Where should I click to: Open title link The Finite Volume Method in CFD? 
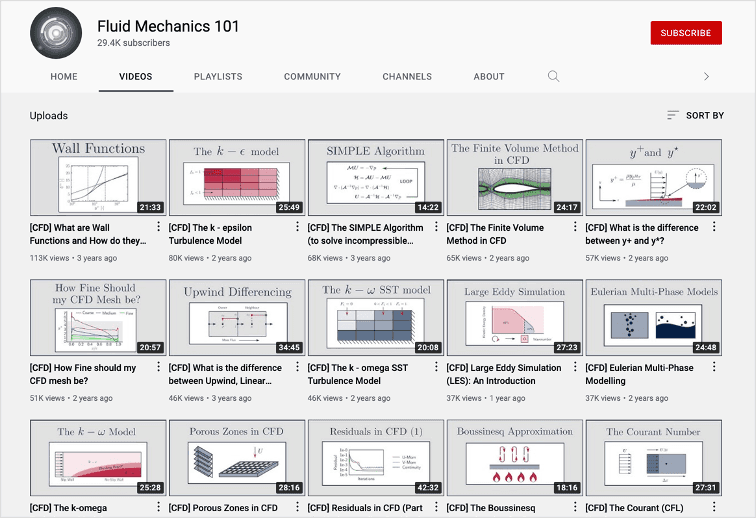click(495, 234)
